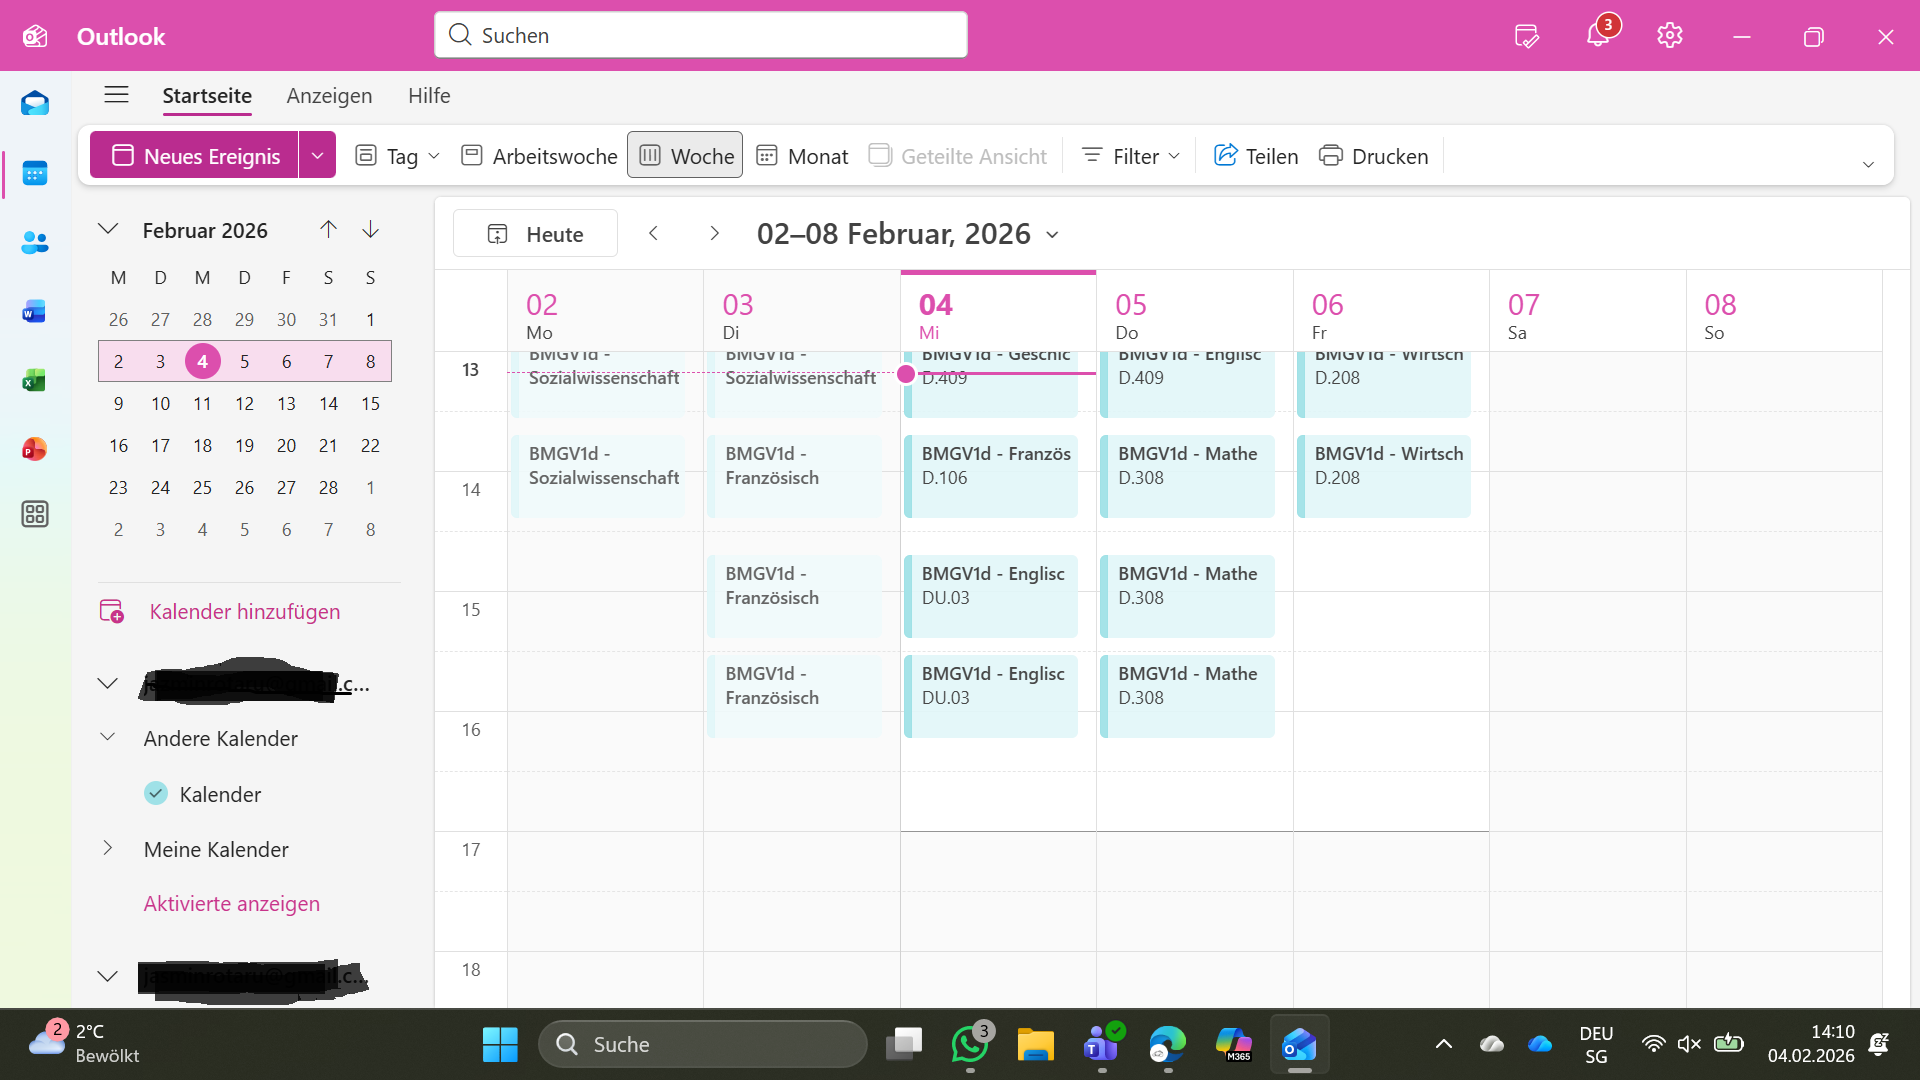1920x1080 pixels.
Task: Open WhatsApp from the taskbar
Action: pos(970,1044)
